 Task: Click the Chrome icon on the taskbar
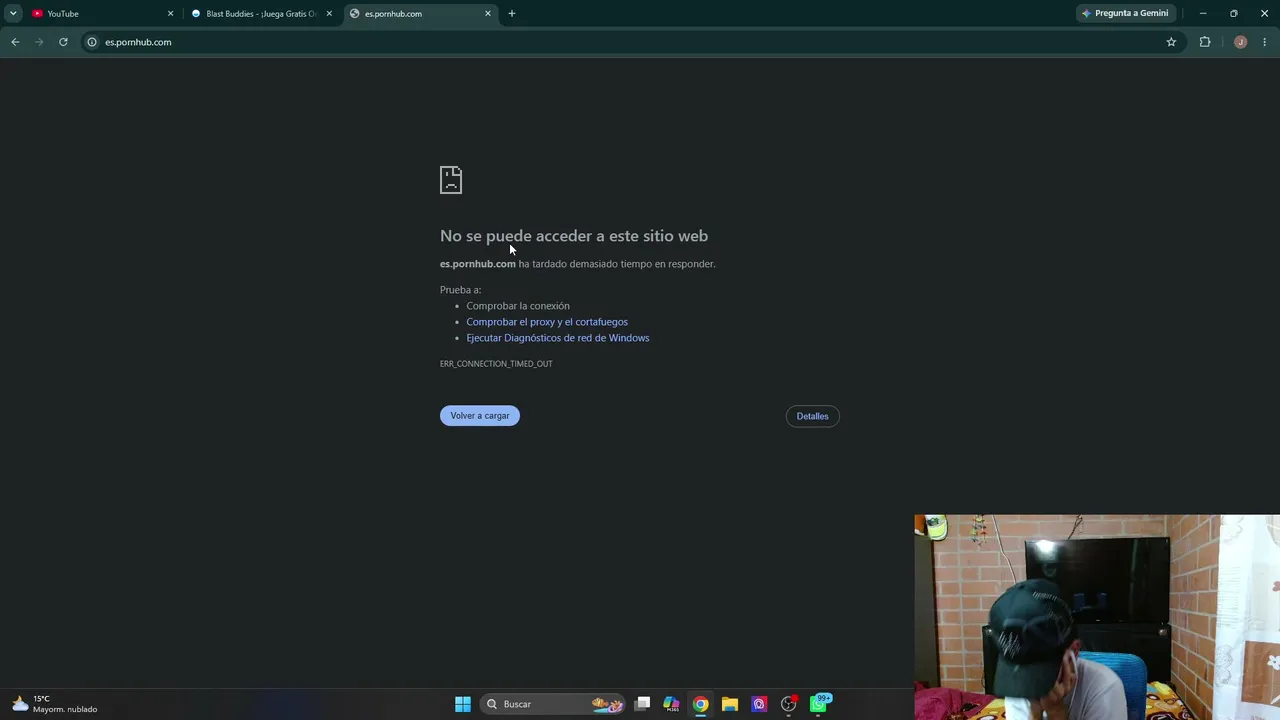701,704
